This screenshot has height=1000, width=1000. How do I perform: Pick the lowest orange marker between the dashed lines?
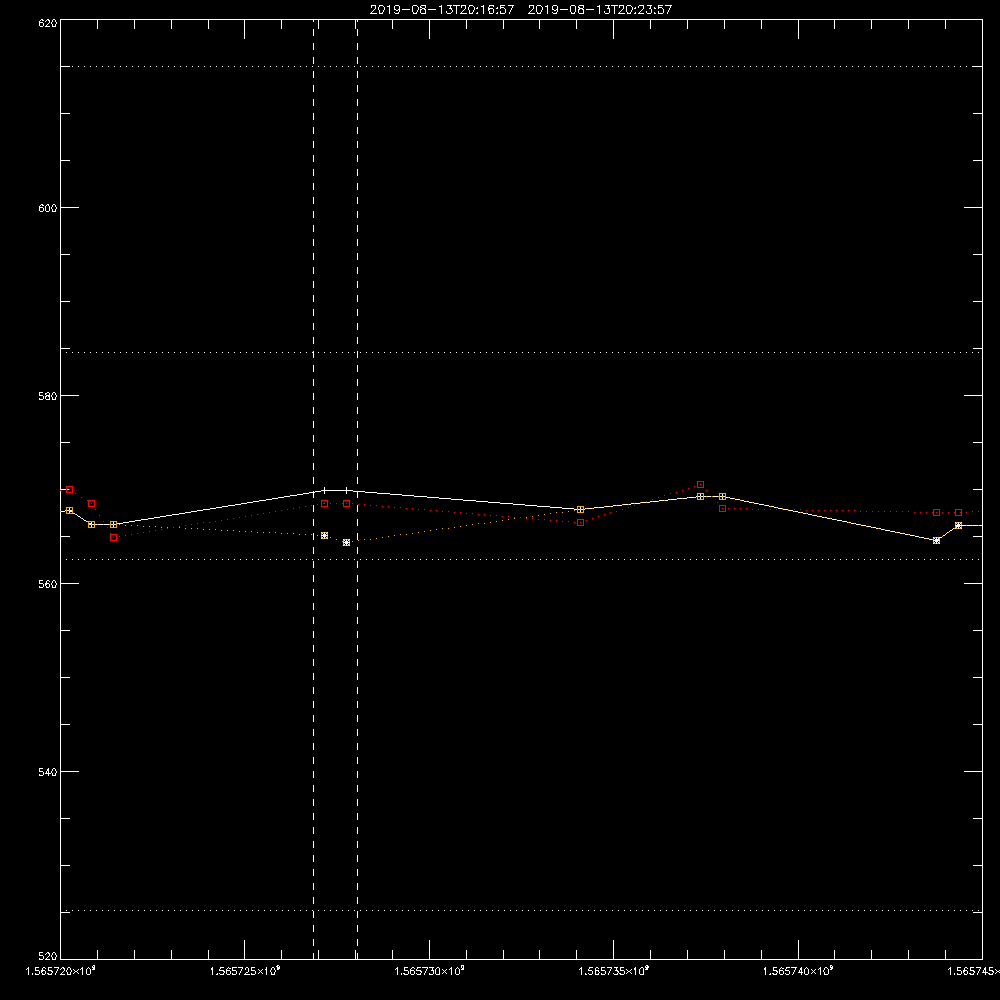point(346,543)
